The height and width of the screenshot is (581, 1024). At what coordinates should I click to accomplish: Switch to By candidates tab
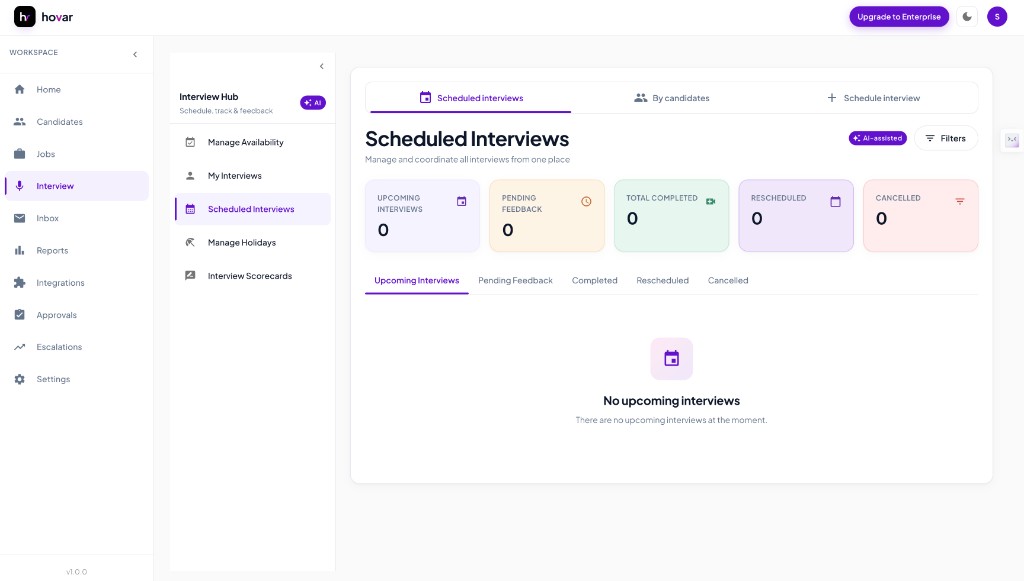(671, 98)
